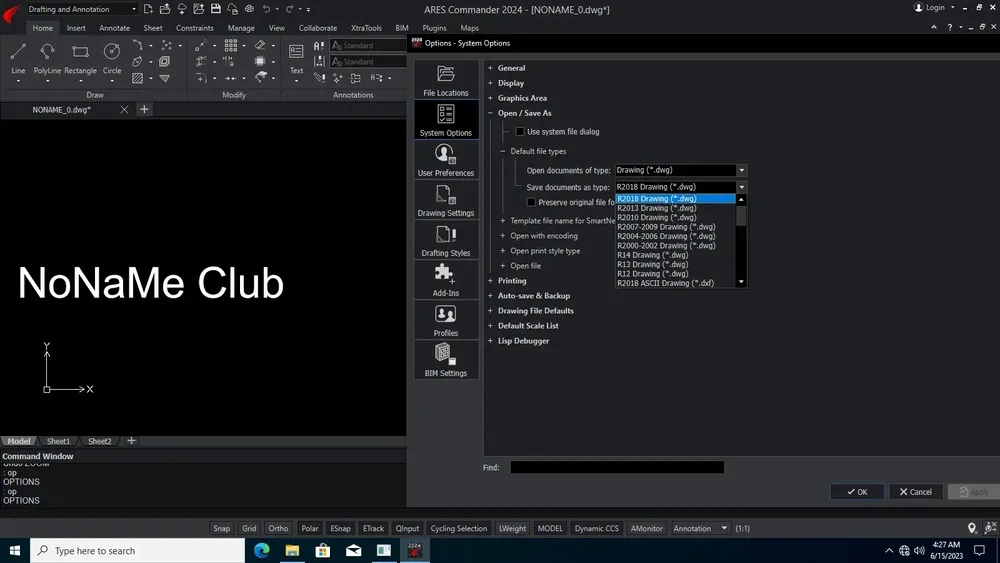Collapse the Open / Save As section

point(490,113)
